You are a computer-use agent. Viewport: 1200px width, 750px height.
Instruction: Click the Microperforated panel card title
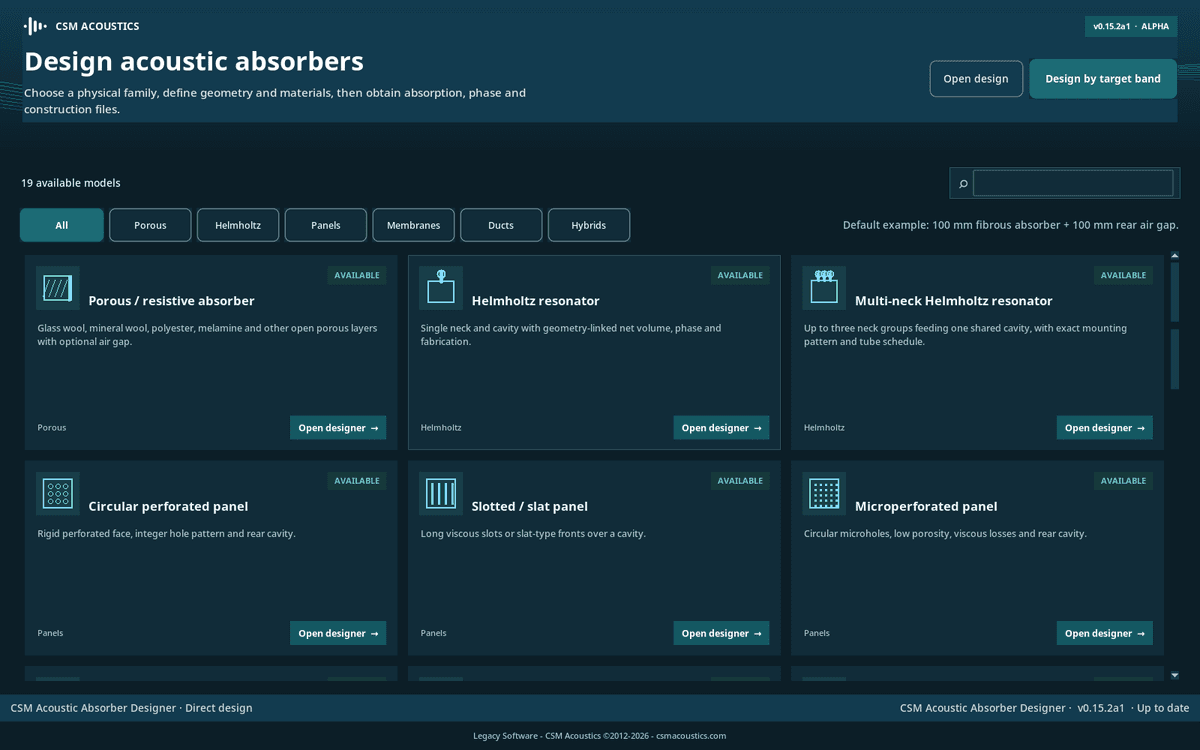pos(926,507)
